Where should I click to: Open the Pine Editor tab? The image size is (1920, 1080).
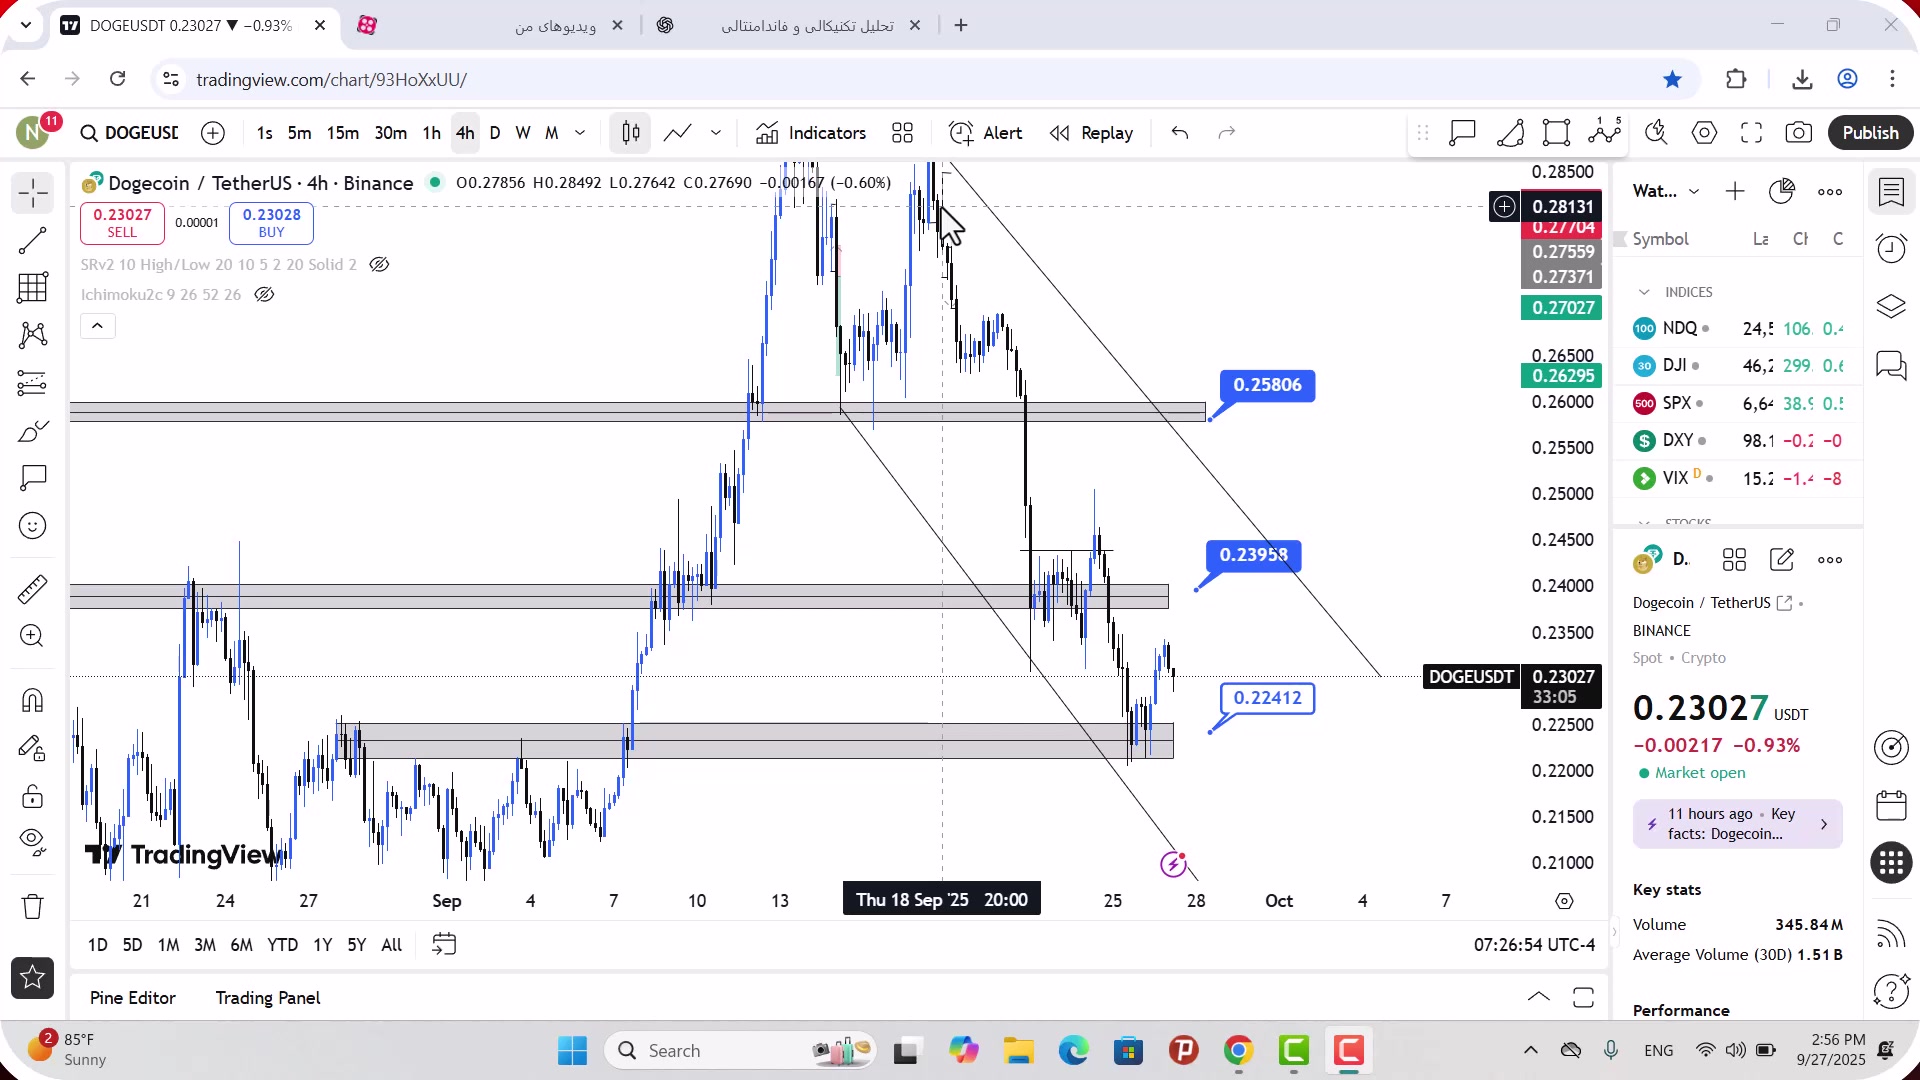(133, 998)
